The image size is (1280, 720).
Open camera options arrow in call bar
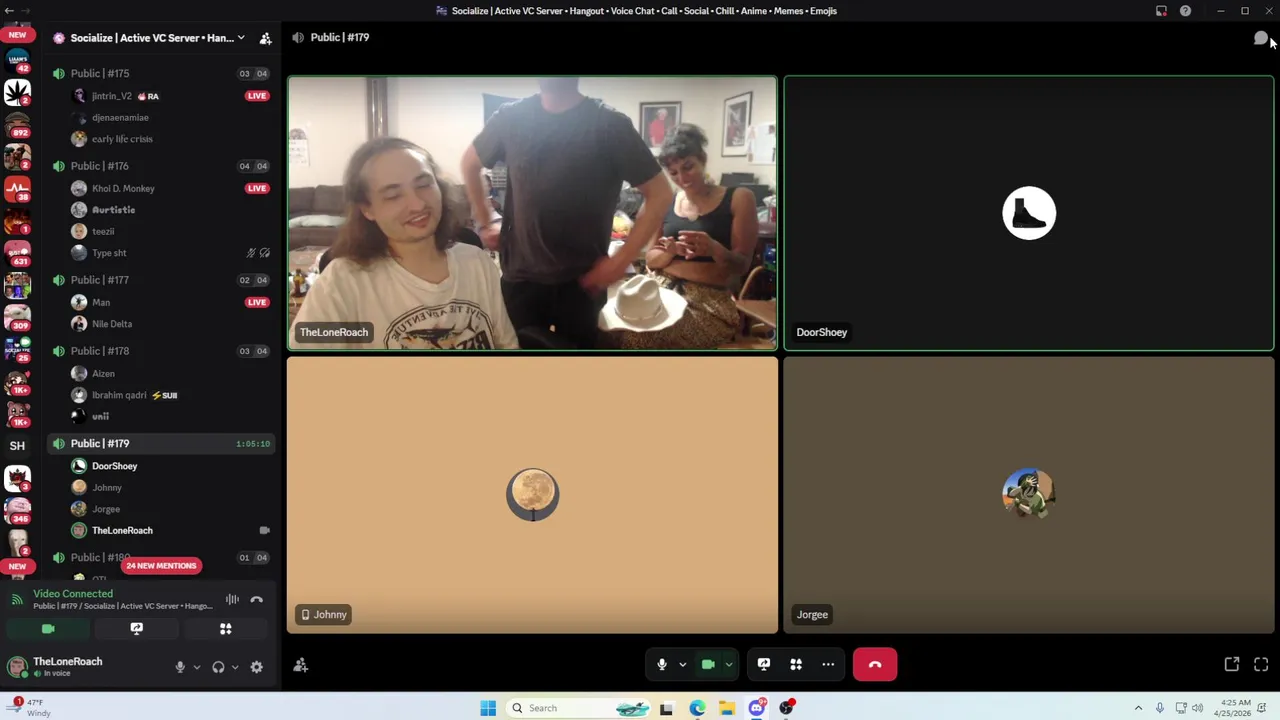click(x=729, y=664)
